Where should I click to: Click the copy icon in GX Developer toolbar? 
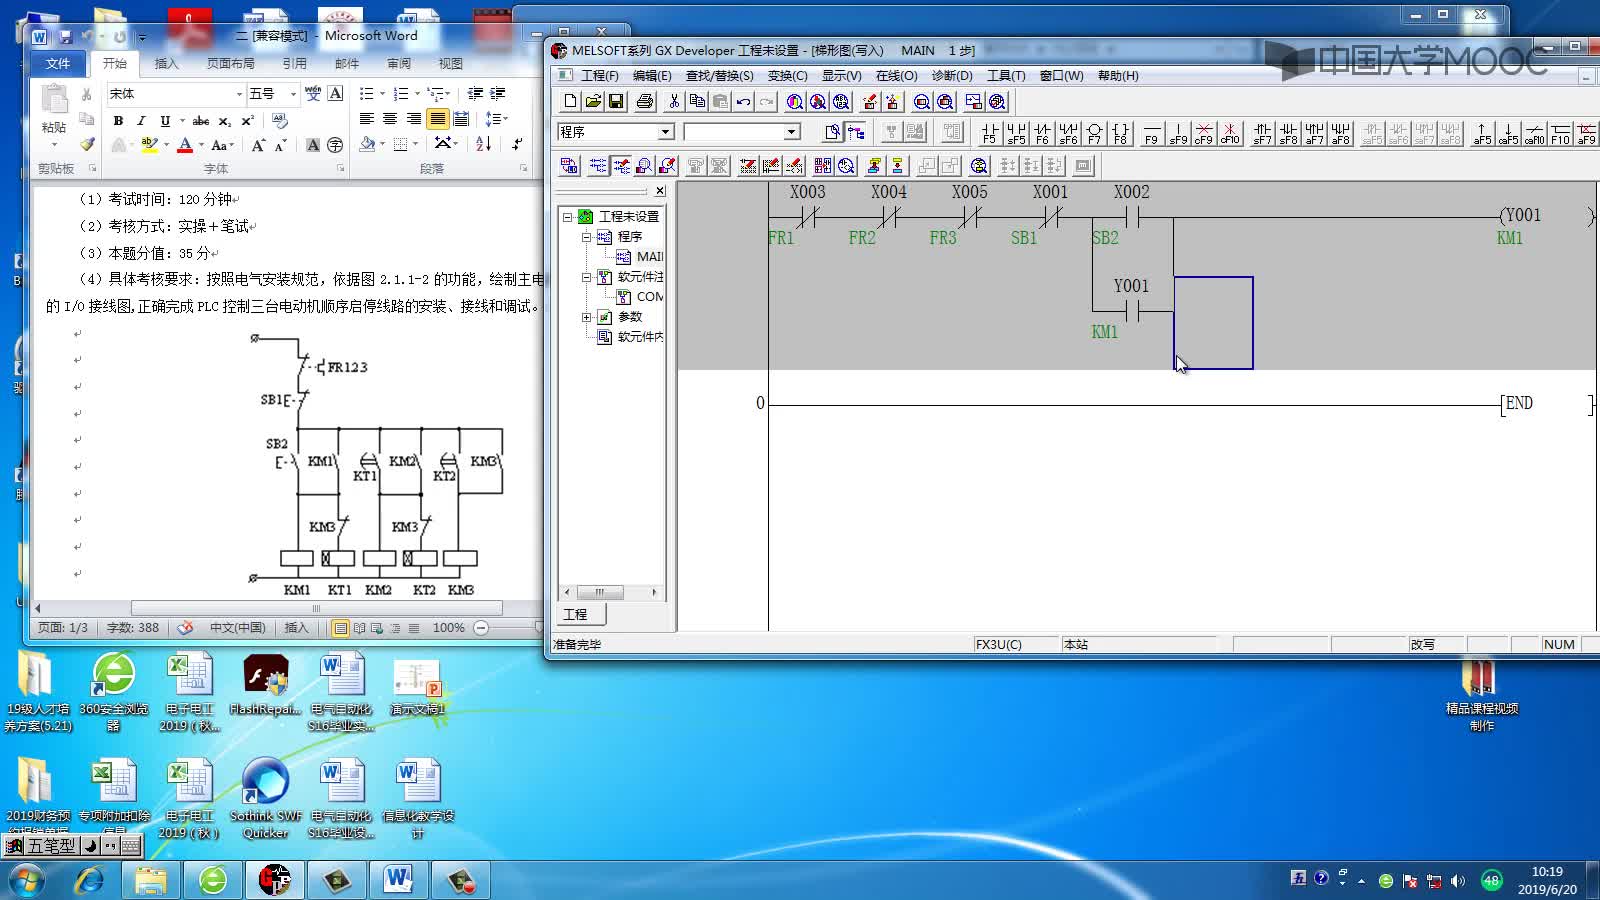(x=697, y=102)
